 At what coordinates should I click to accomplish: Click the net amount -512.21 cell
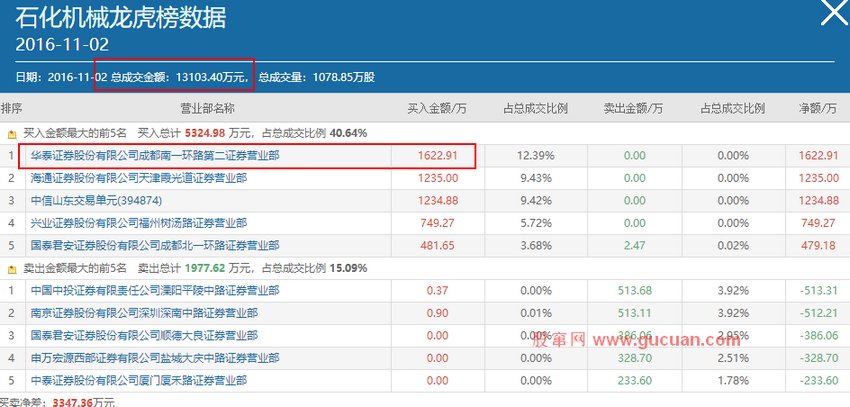point(818,313)
